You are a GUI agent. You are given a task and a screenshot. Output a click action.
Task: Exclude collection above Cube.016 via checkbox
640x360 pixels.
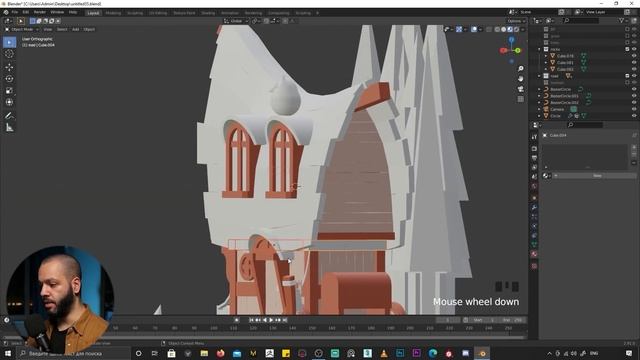[x=627, y=49]
